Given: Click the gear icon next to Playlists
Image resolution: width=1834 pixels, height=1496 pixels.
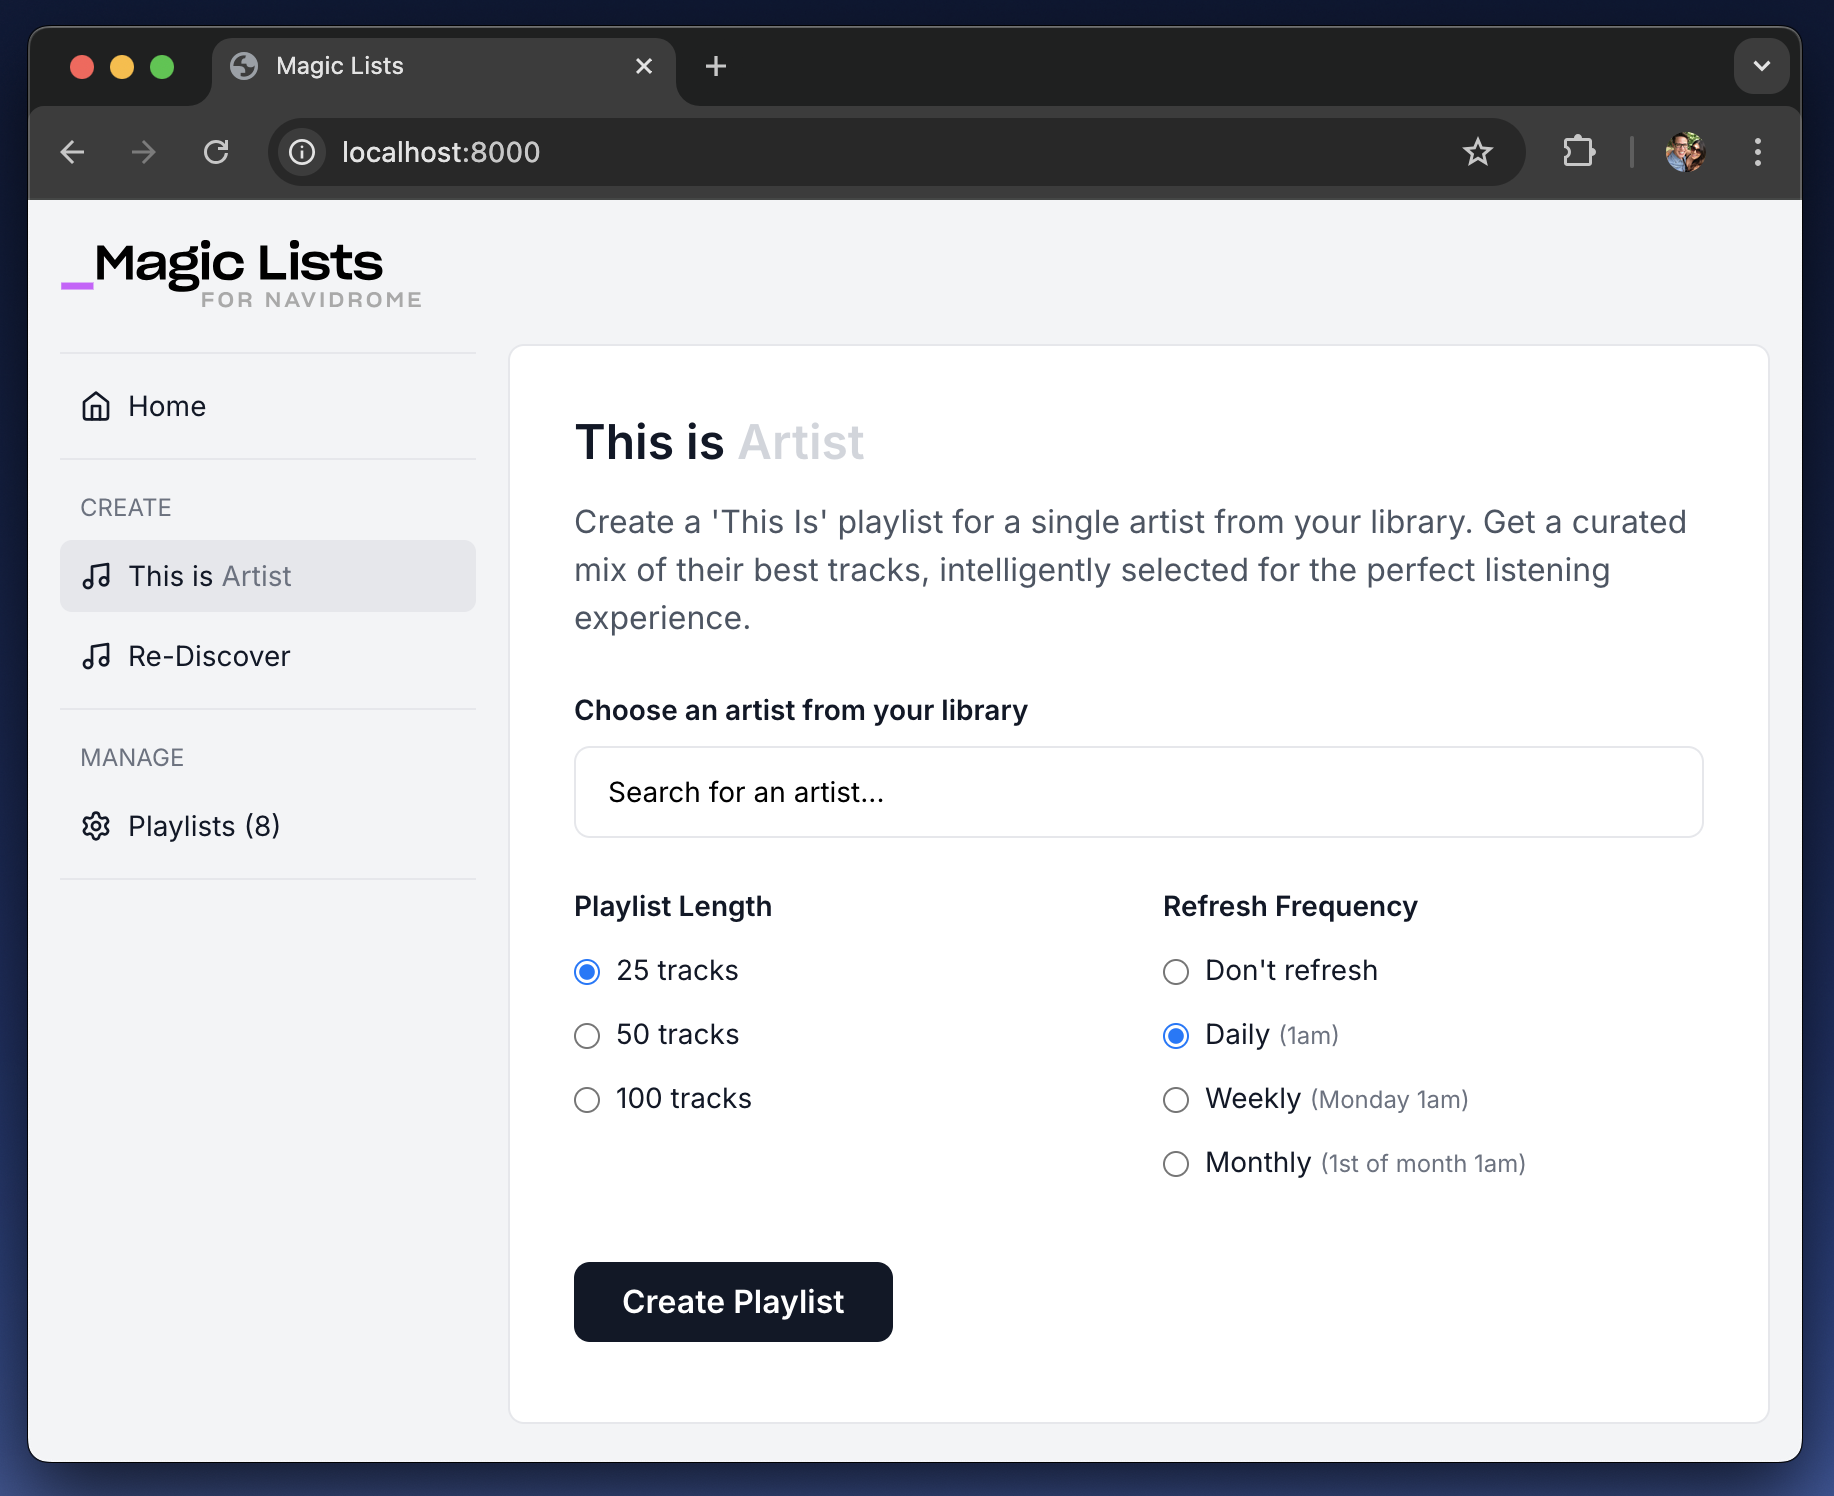Looking at the screenshot, I should (x=96, y=826).
